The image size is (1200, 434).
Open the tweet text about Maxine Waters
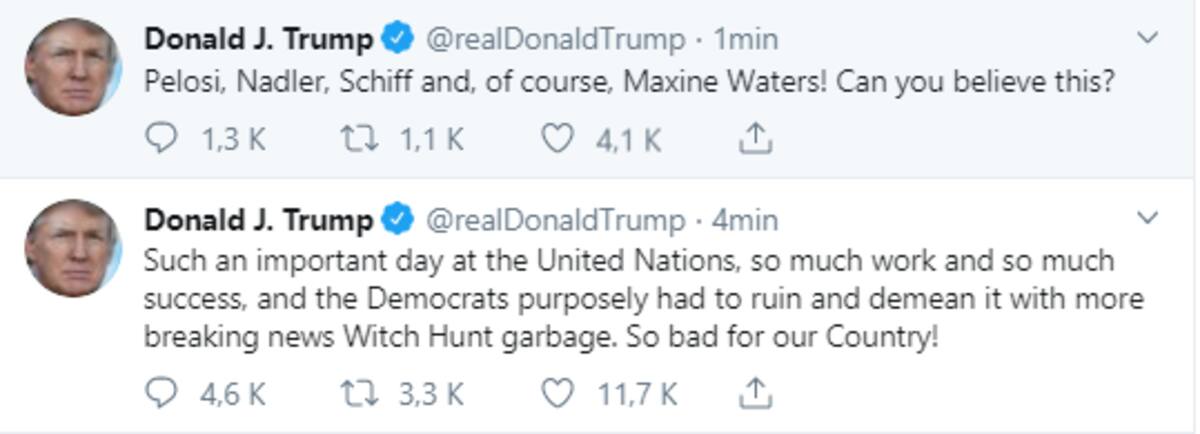[629, 82]
